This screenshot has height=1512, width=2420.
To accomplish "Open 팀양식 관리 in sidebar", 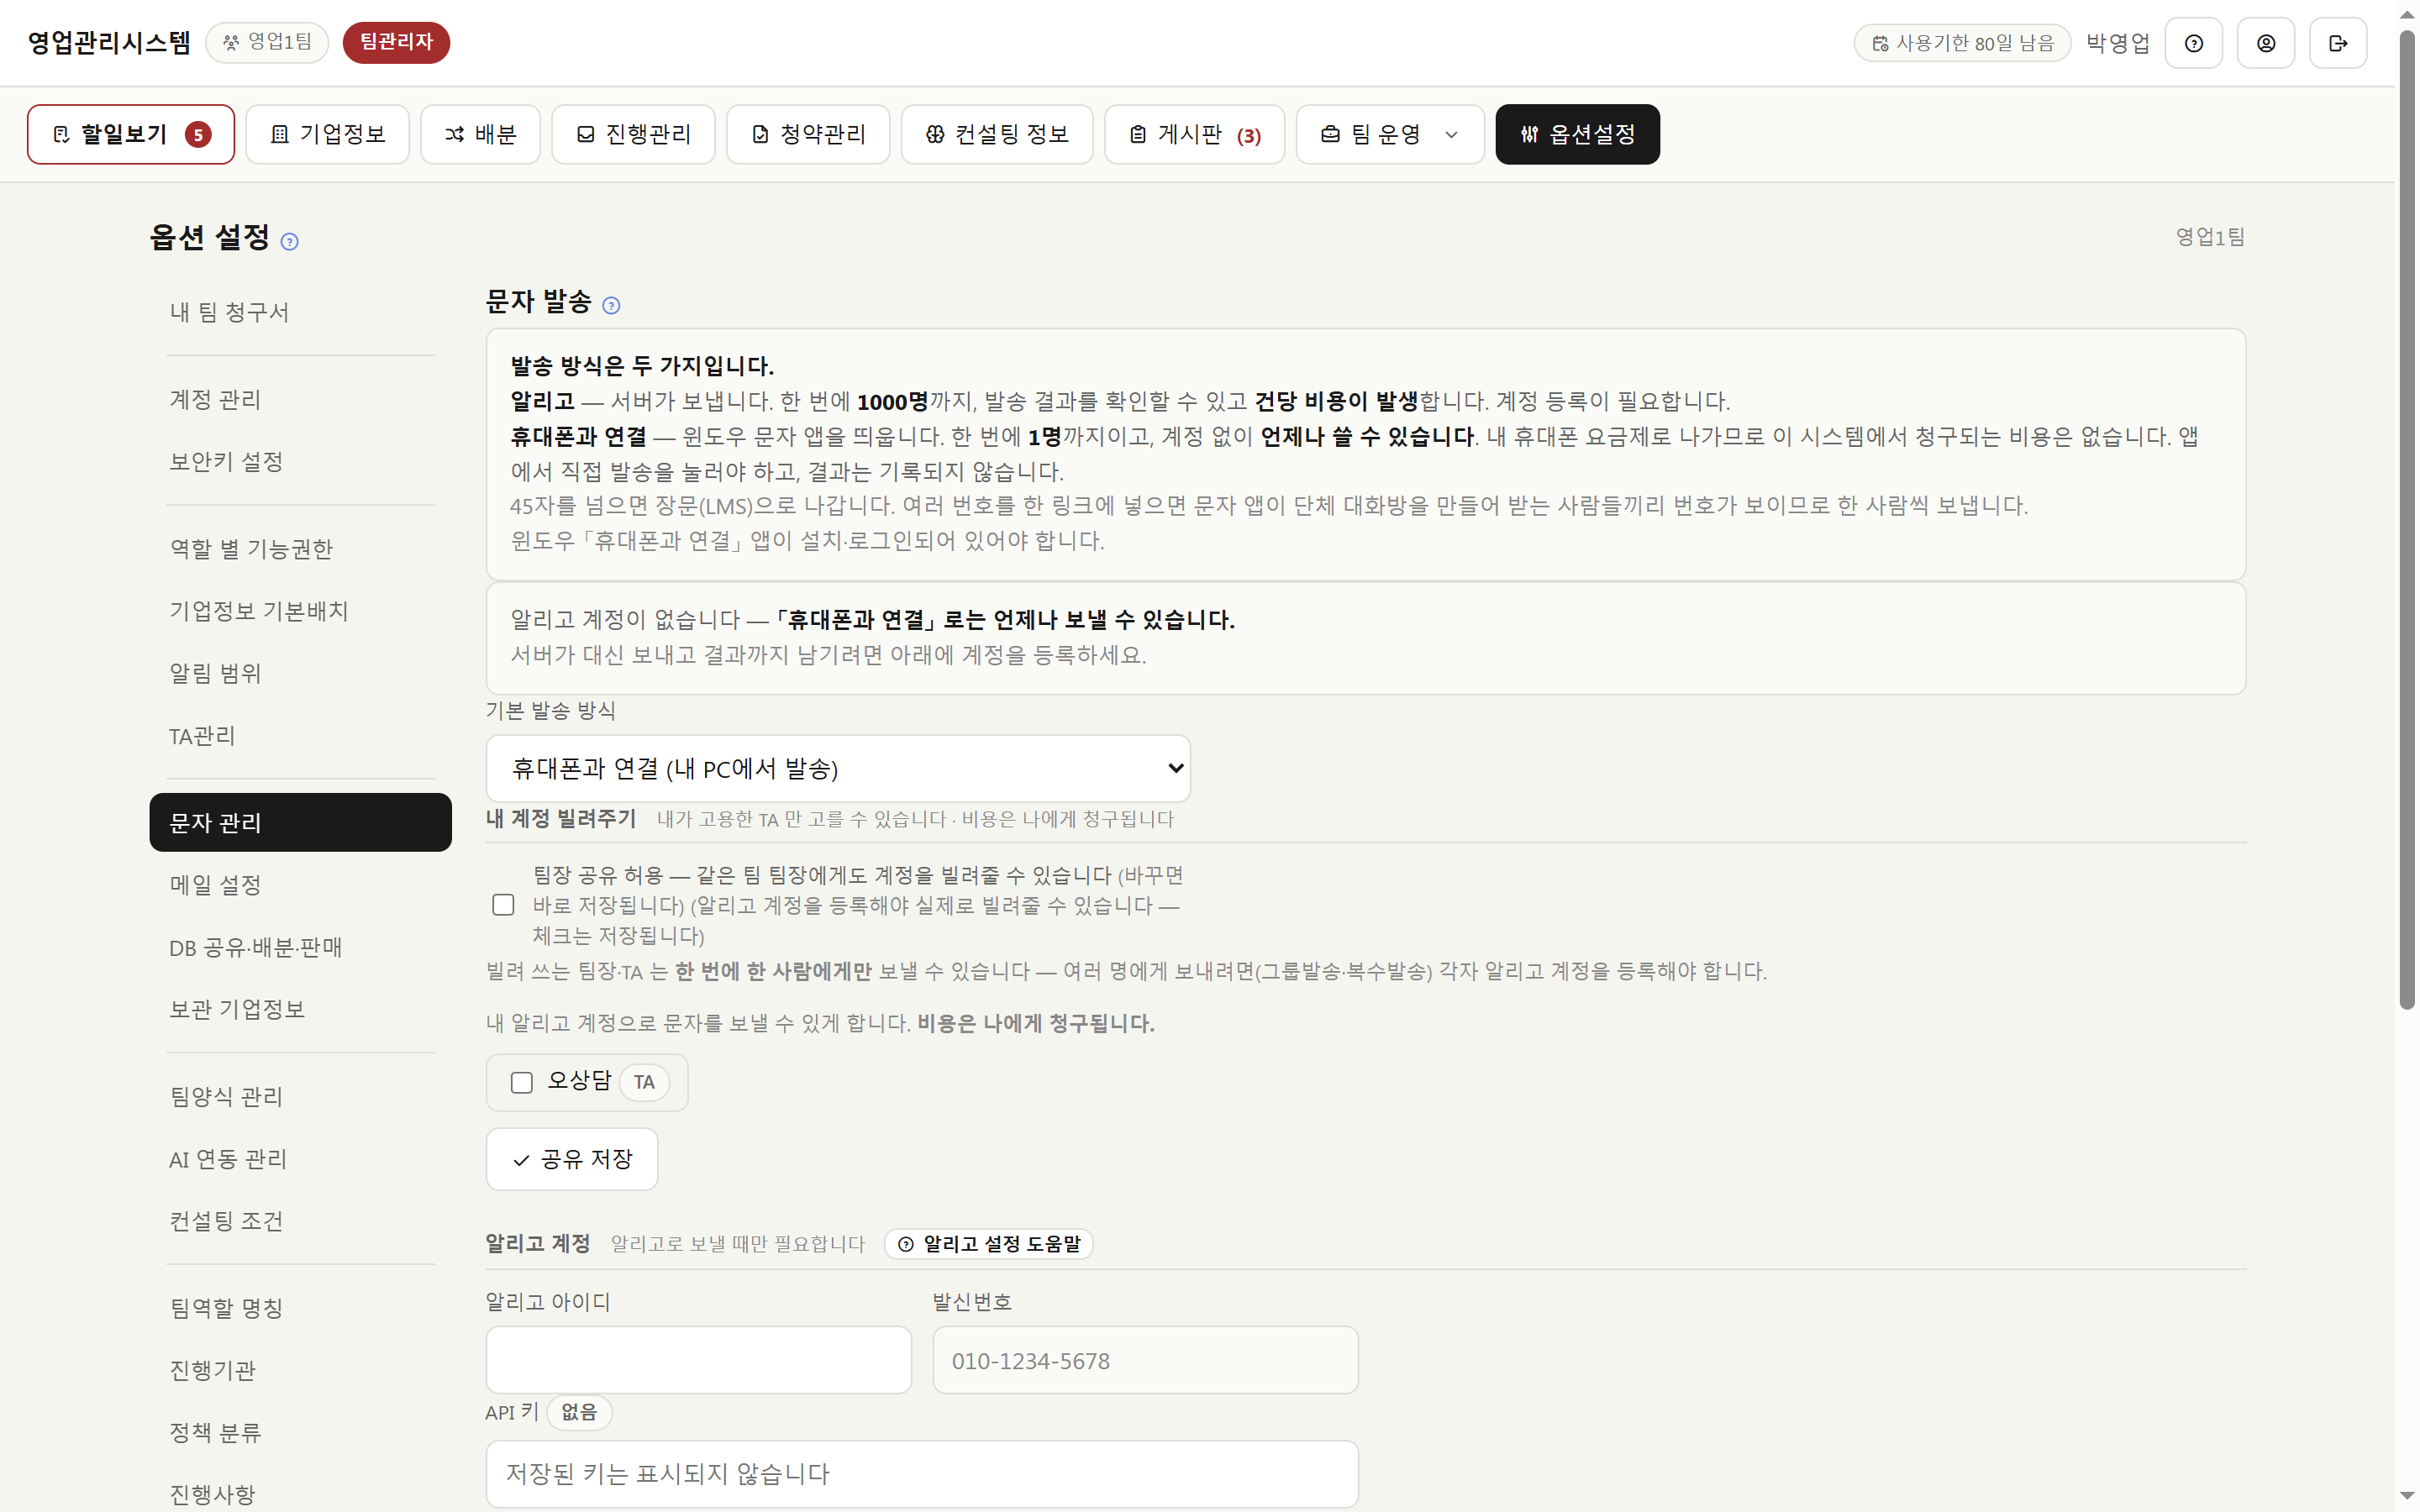I will click(300, 1097).
